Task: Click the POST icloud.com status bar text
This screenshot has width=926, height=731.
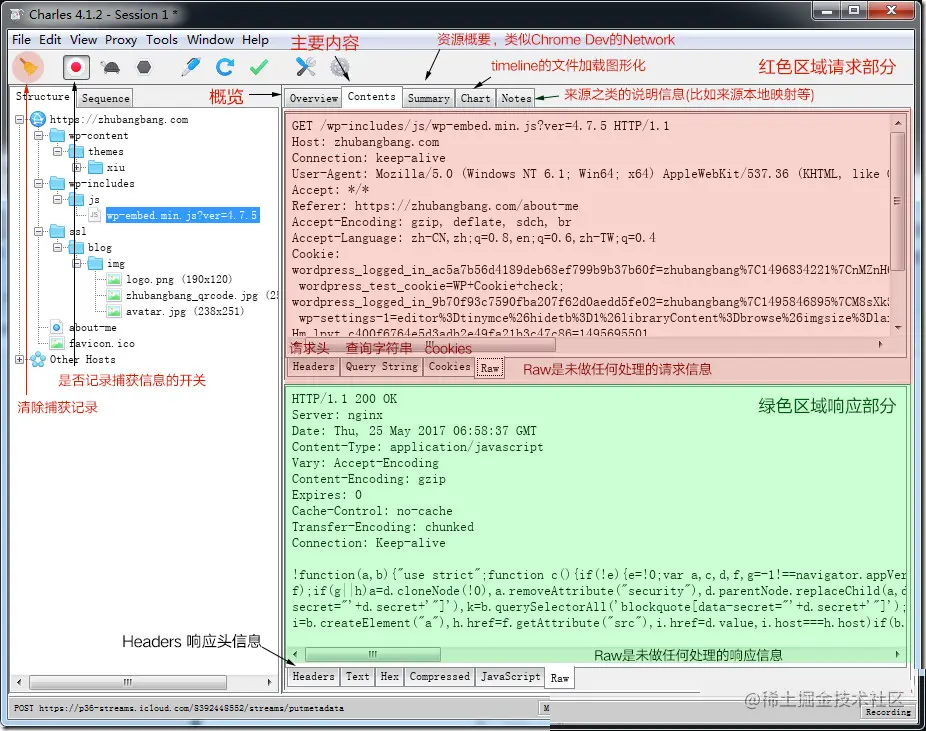Action: pos(179,707)
